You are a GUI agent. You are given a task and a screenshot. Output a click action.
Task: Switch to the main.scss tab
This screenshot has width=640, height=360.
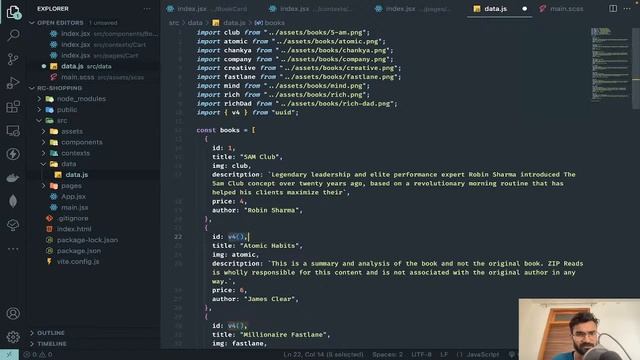click(561, 9)
